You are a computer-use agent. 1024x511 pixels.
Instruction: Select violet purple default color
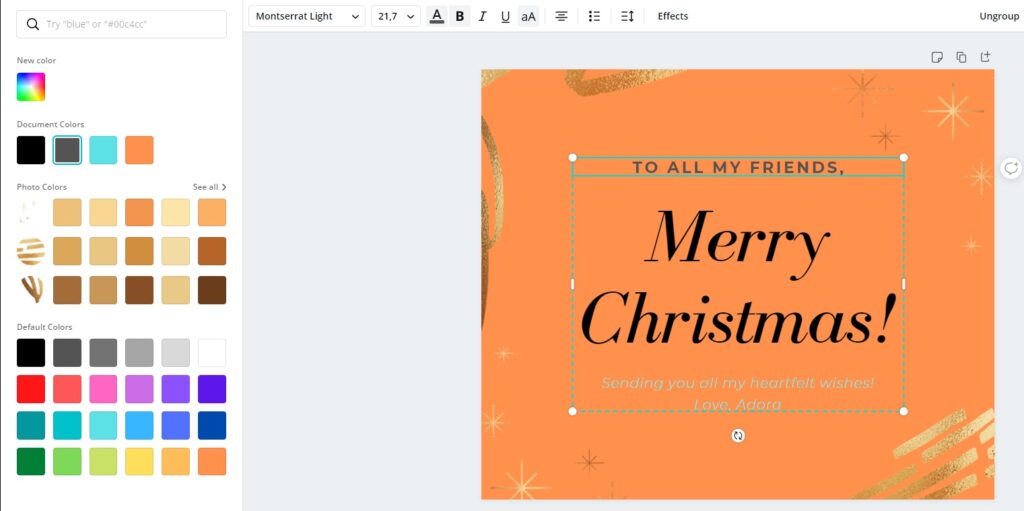coord(176,389)
